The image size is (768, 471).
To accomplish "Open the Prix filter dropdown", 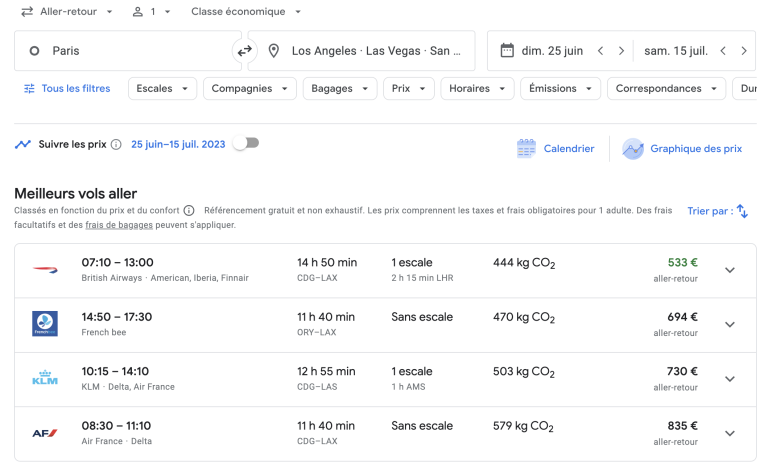I will 409,89.
